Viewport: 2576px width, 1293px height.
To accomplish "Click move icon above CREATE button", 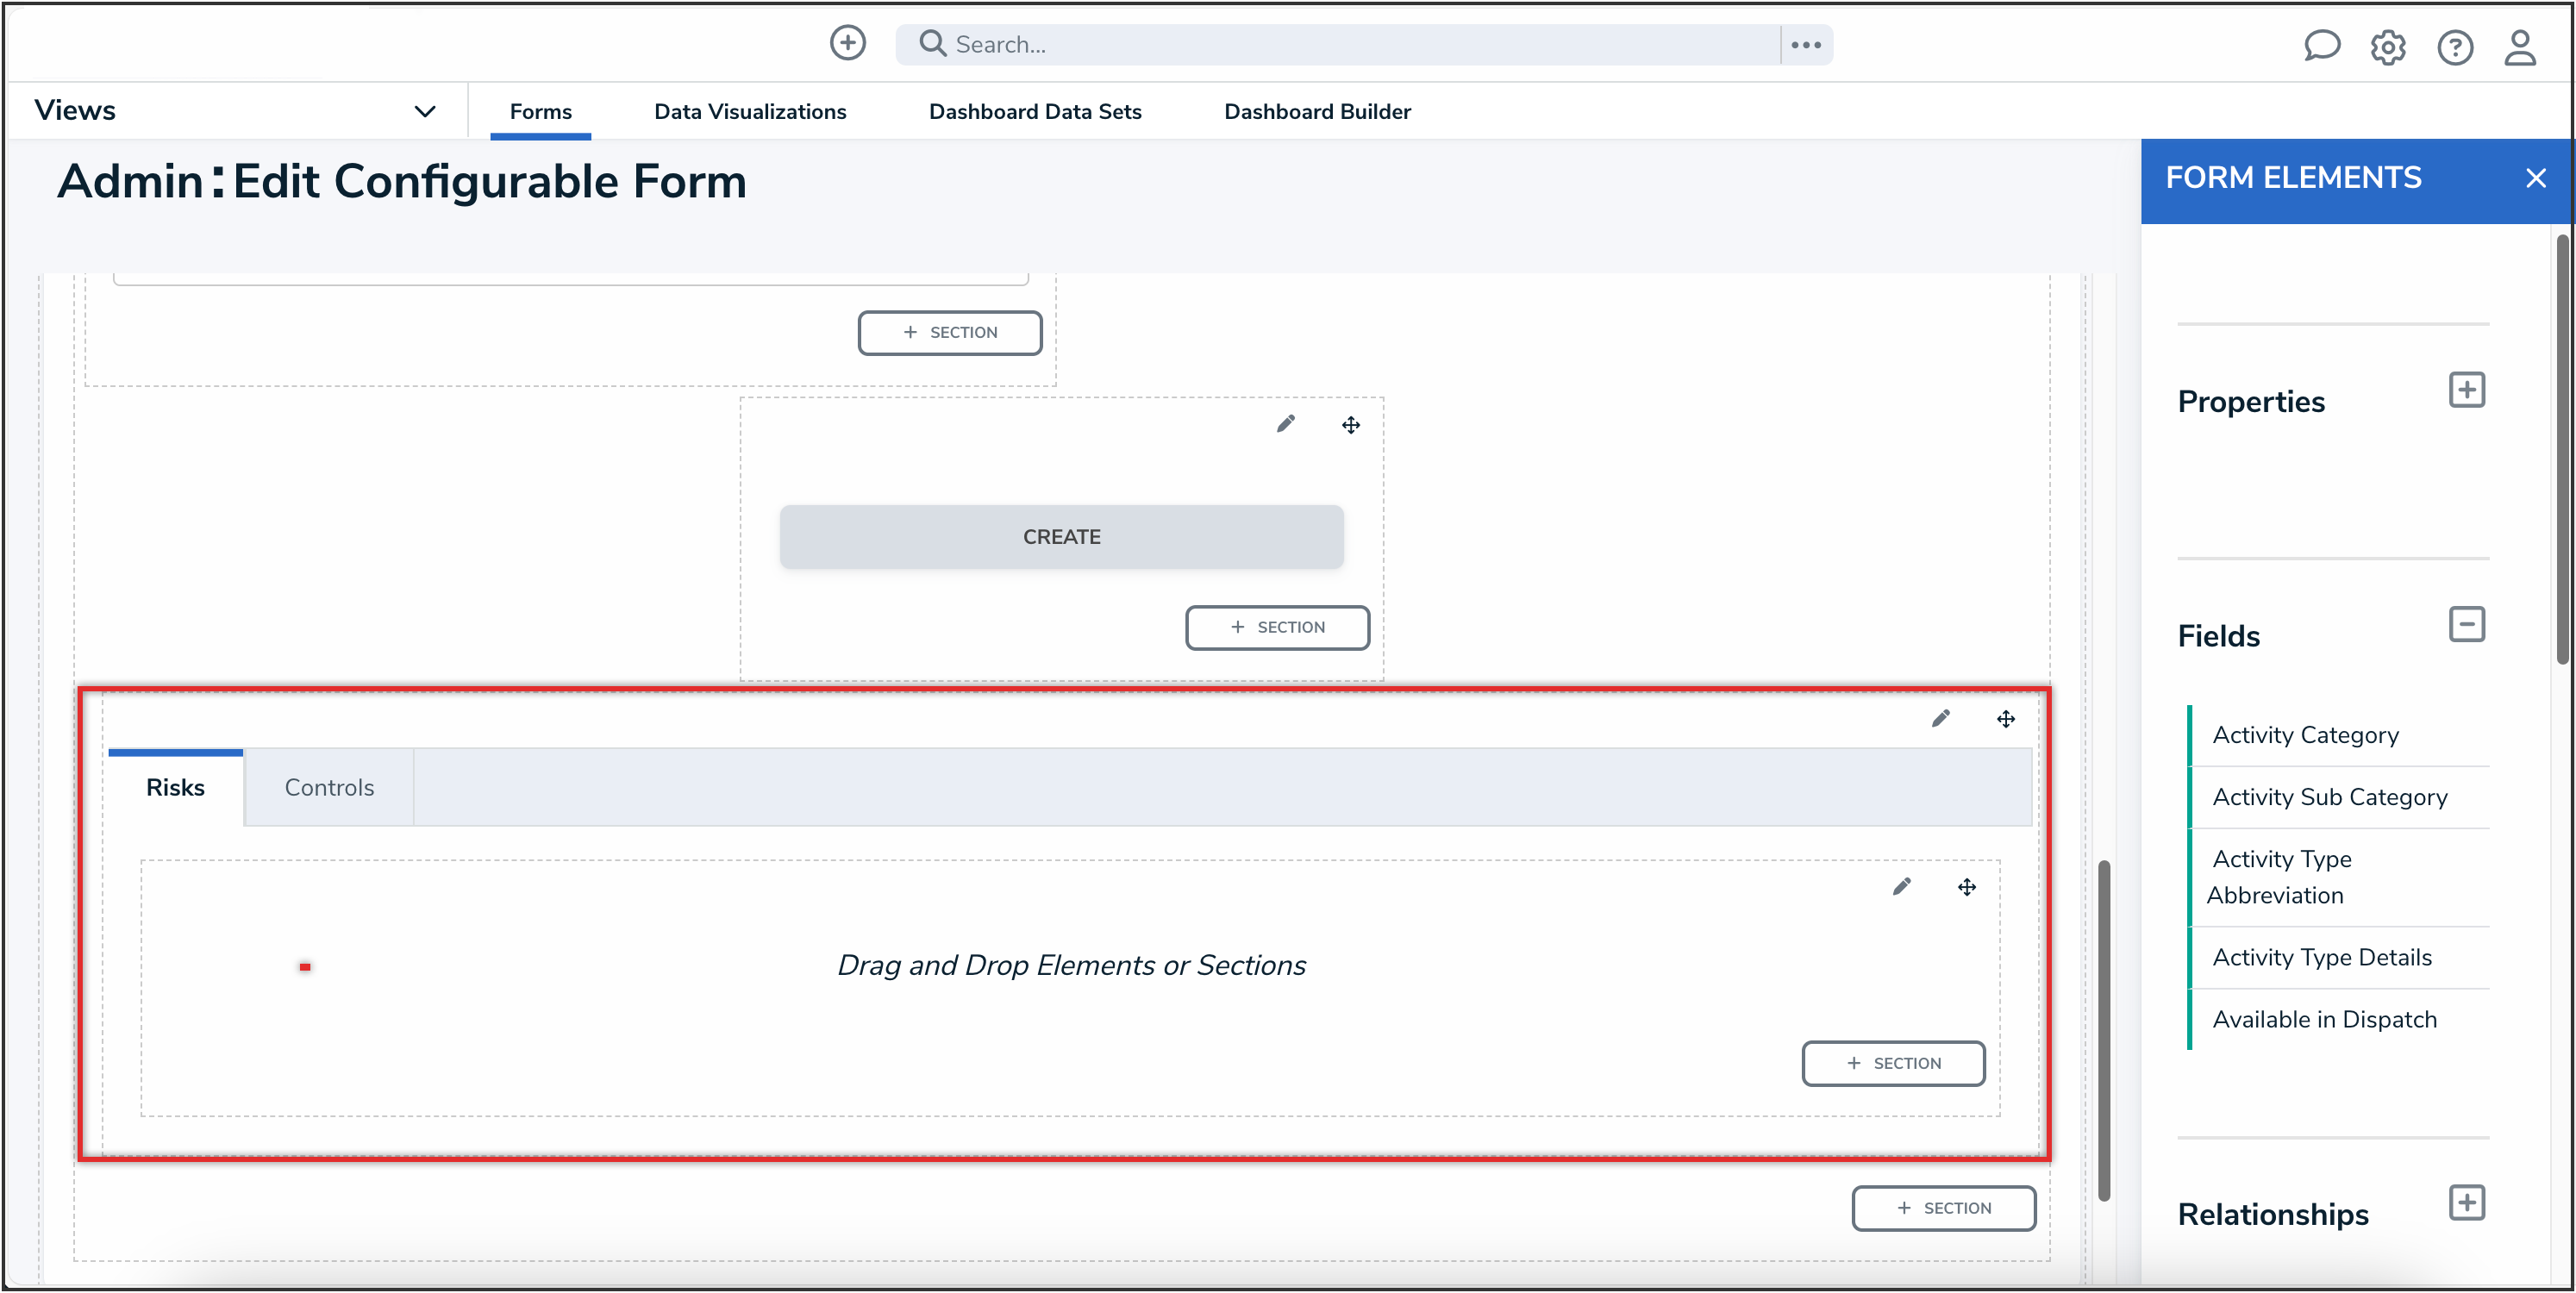I will pyautogui.click(x=1350, y=425).
